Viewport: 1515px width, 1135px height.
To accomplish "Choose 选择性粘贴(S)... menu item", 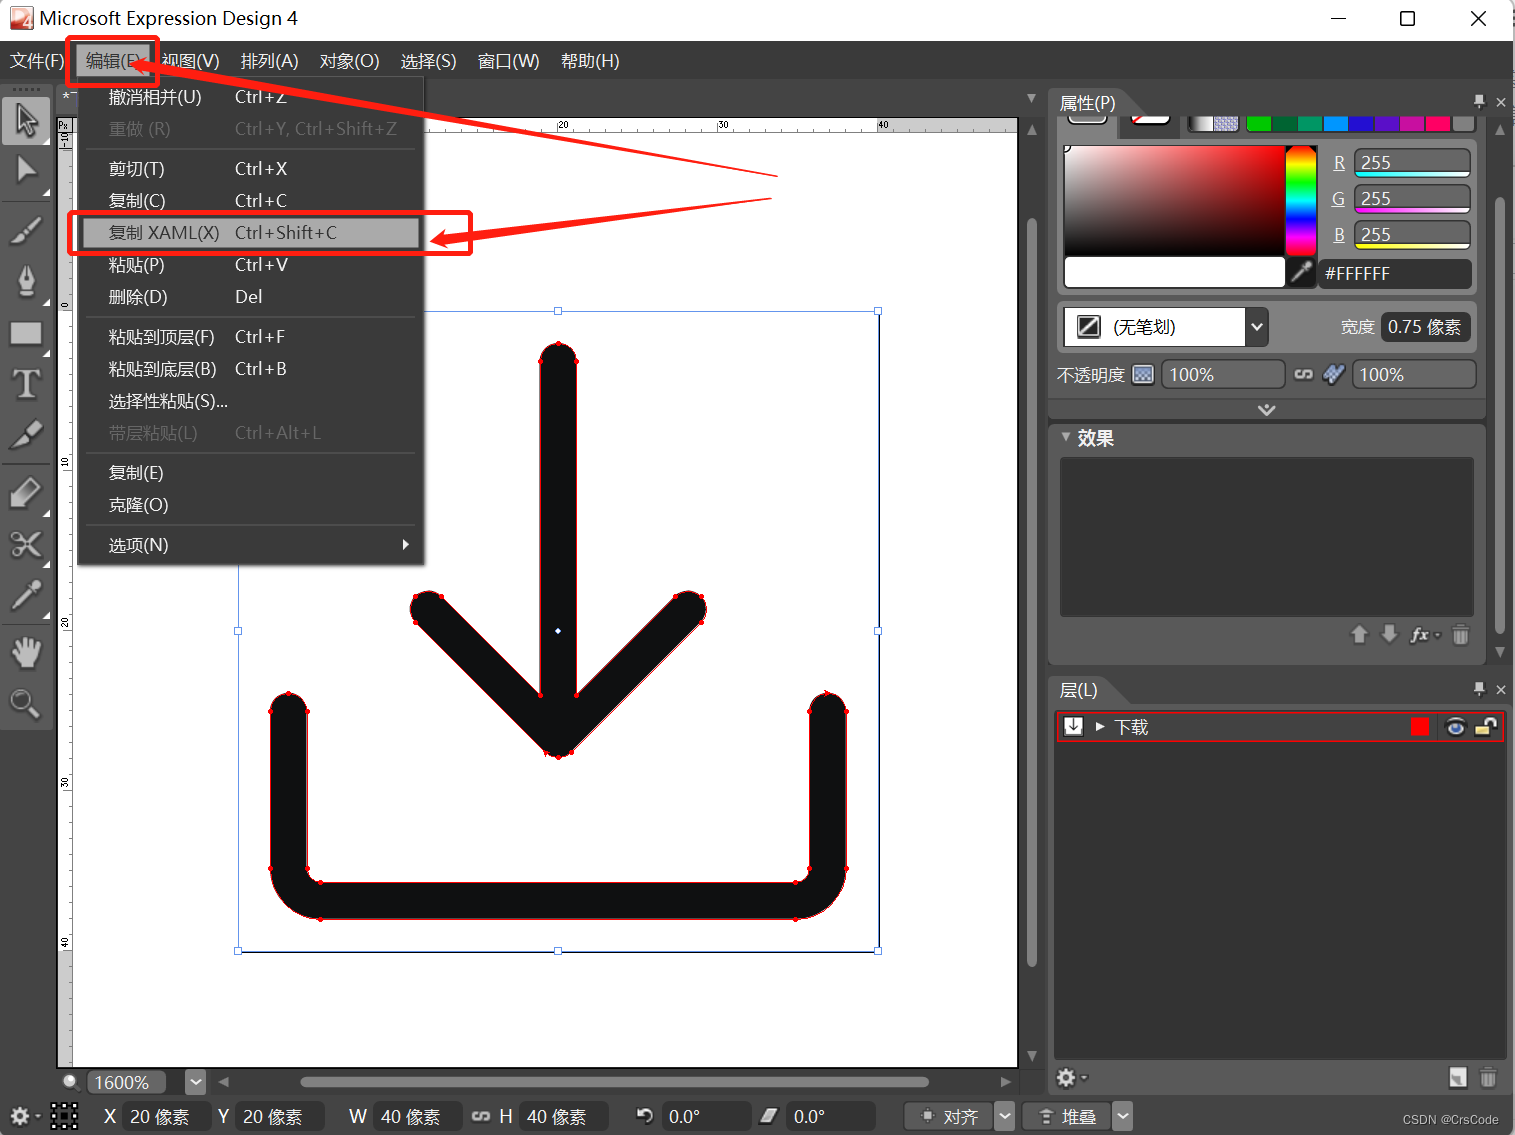I will 250,401.
